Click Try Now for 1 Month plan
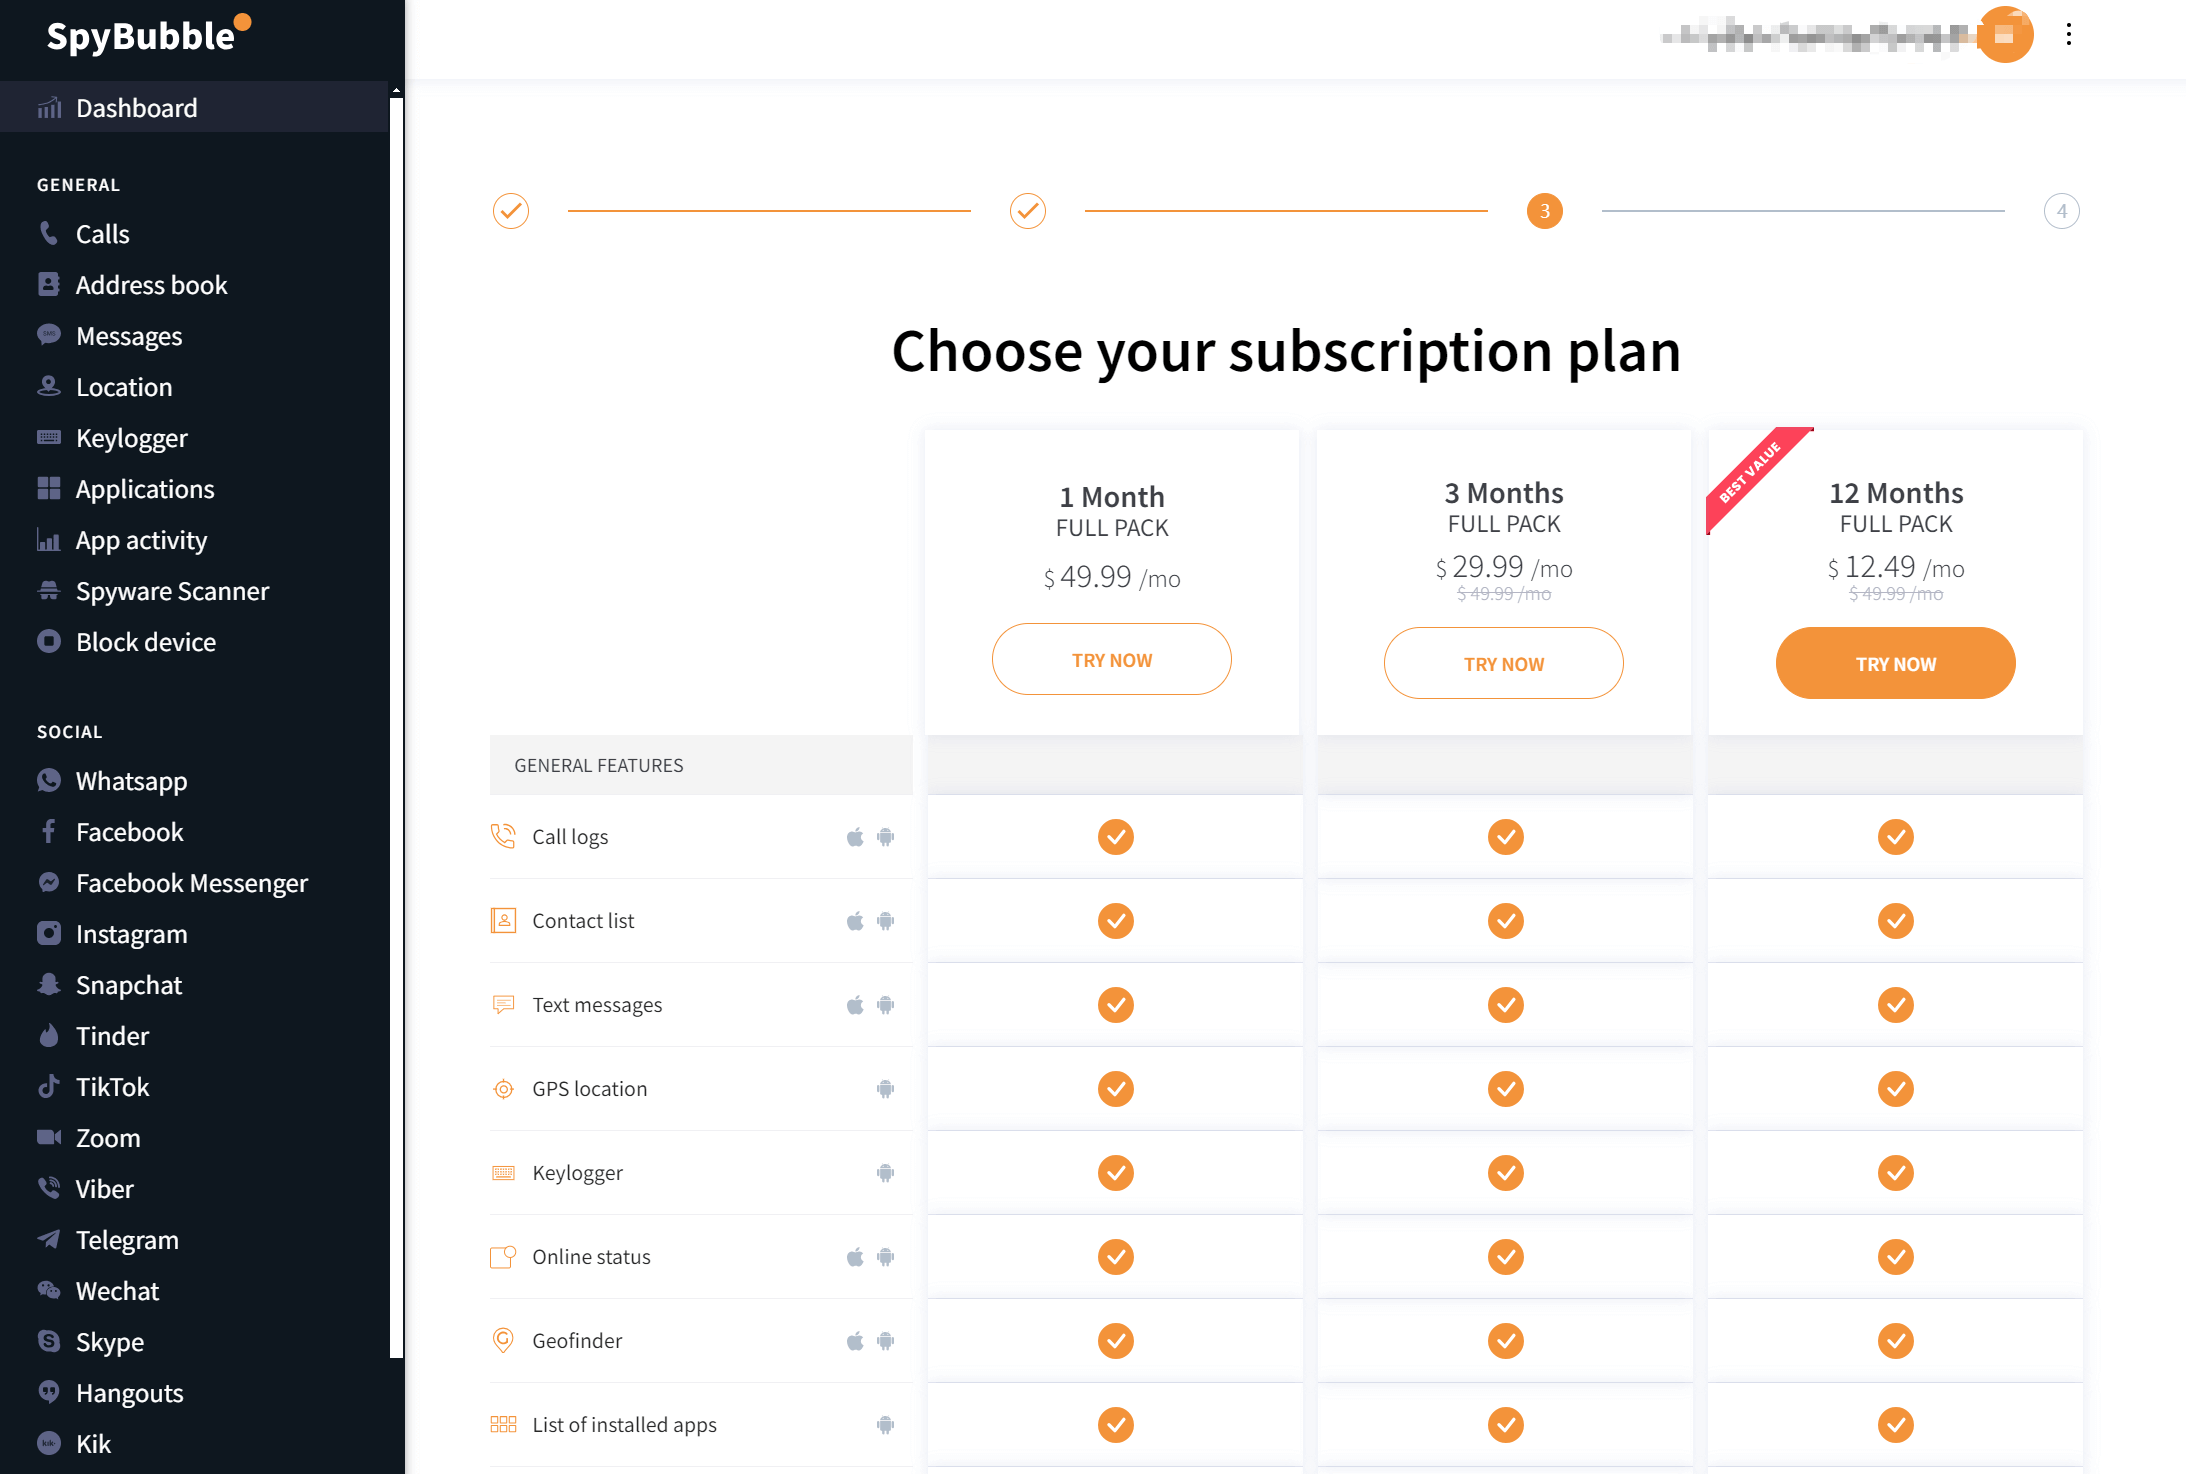The image size is (2186, 1474). click(1112, 660)
